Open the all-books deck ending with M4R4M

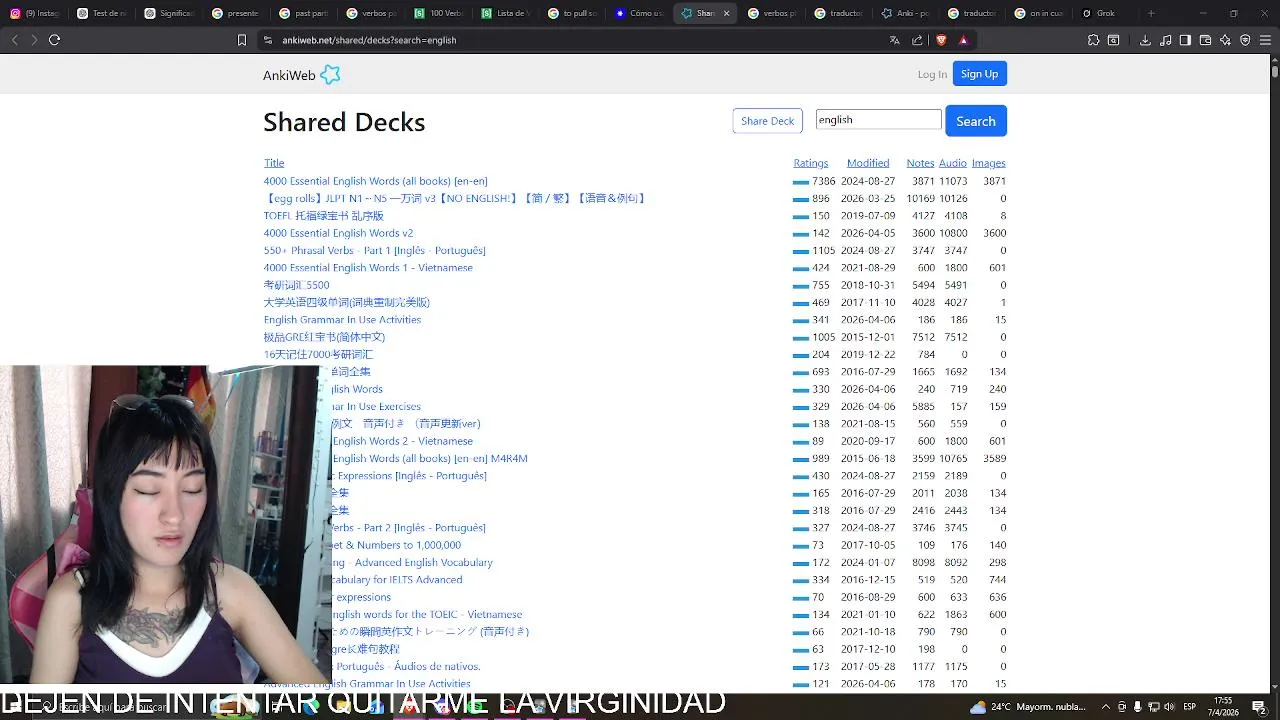click(x=430, y=458)
